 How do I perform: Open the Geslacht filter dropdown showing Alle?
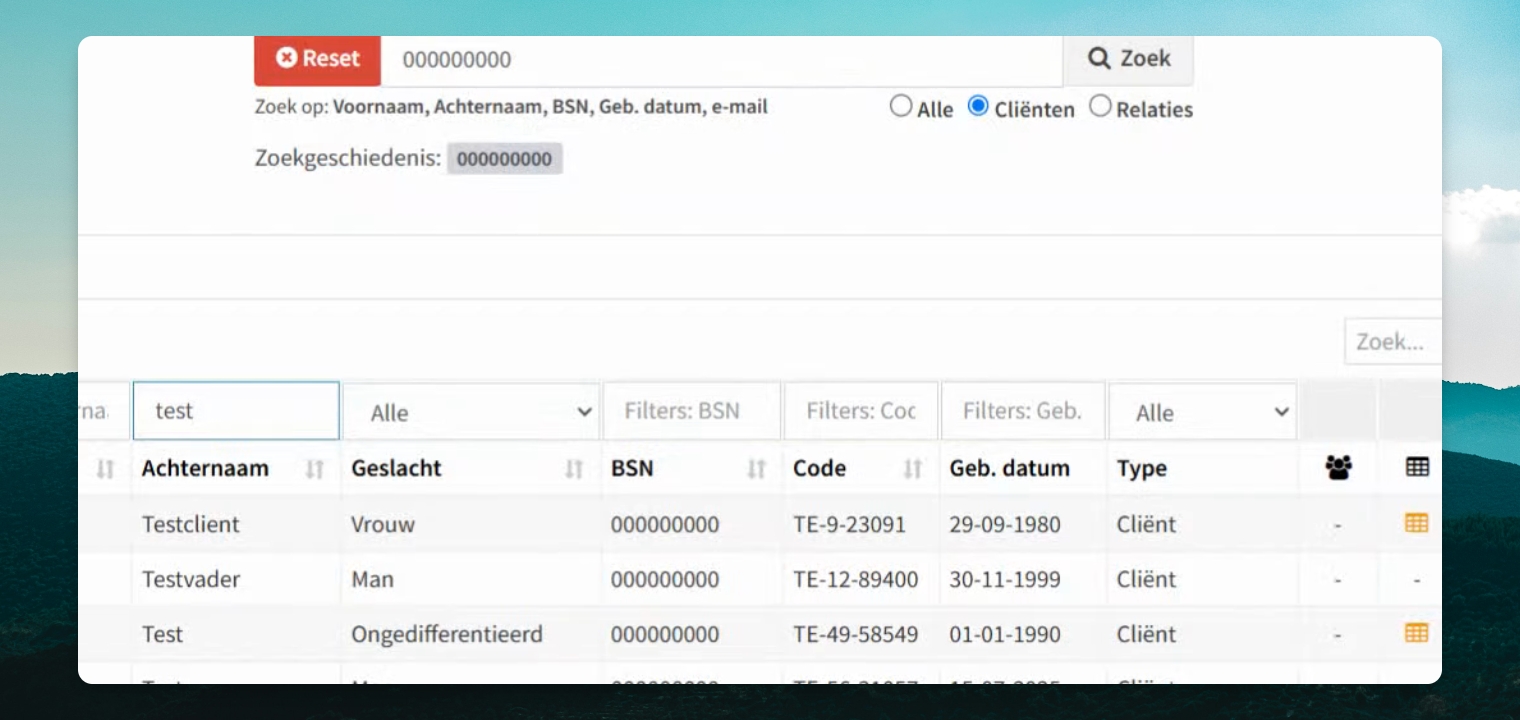[x=471, y=412]
